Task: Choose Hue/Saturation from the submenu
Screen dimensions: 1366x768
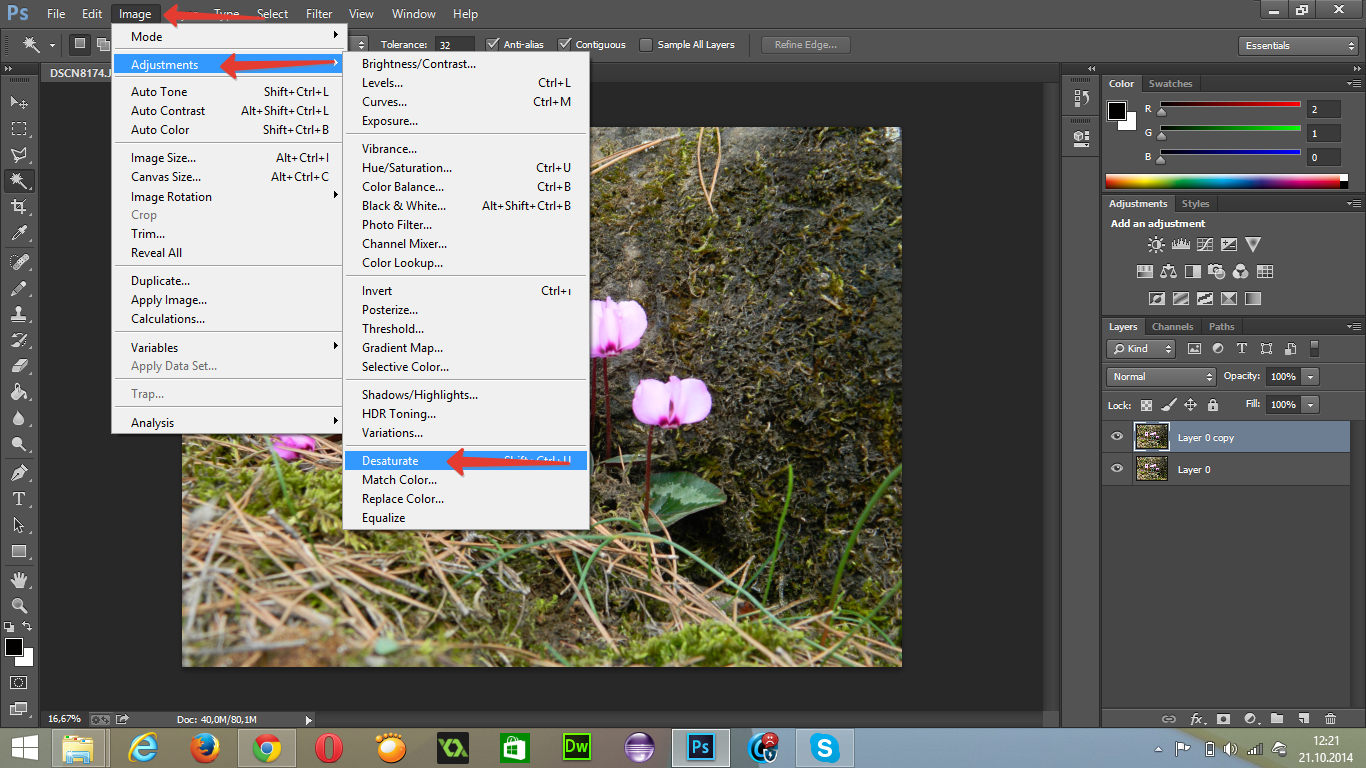Action: pos(466,168)
